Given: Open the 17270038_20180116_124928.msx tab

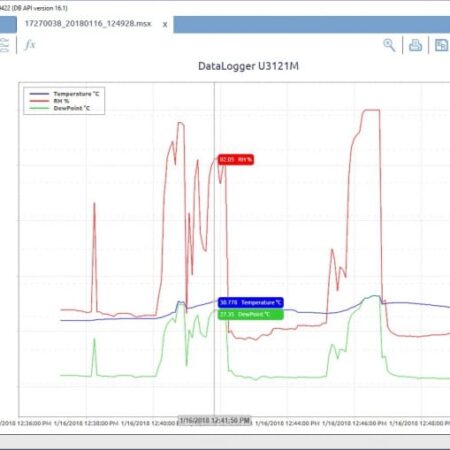Looking at the screenshot, I should tap(88, 24).
